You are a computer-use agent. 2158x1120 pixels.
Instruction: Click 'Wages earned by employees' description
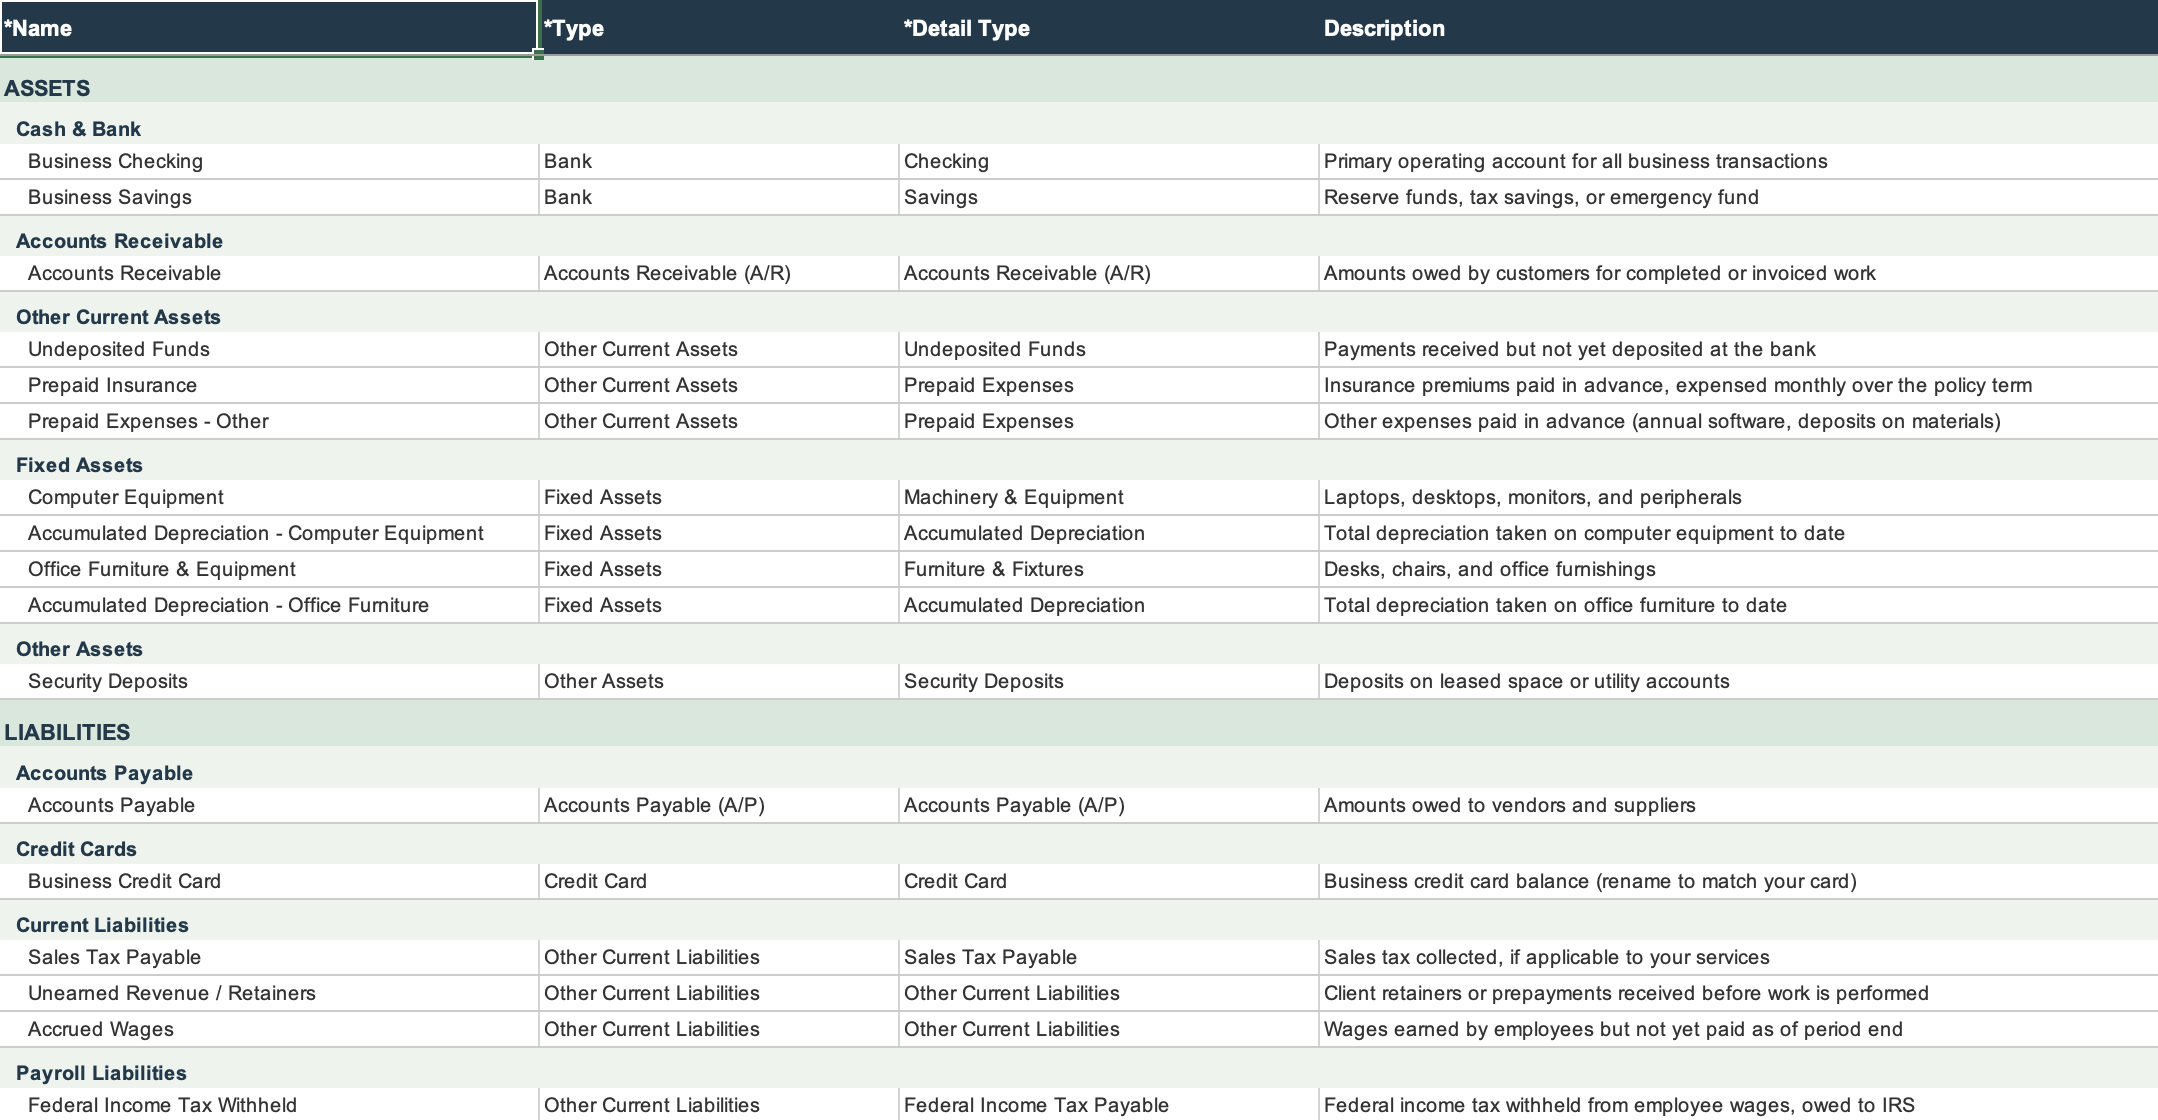click(x=1738, y=1029)
